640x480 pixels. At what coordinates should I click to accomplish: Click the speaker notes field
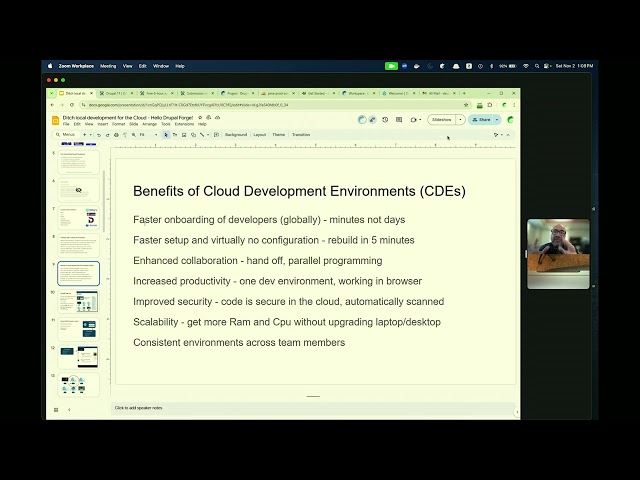click(x=313, y=408)
